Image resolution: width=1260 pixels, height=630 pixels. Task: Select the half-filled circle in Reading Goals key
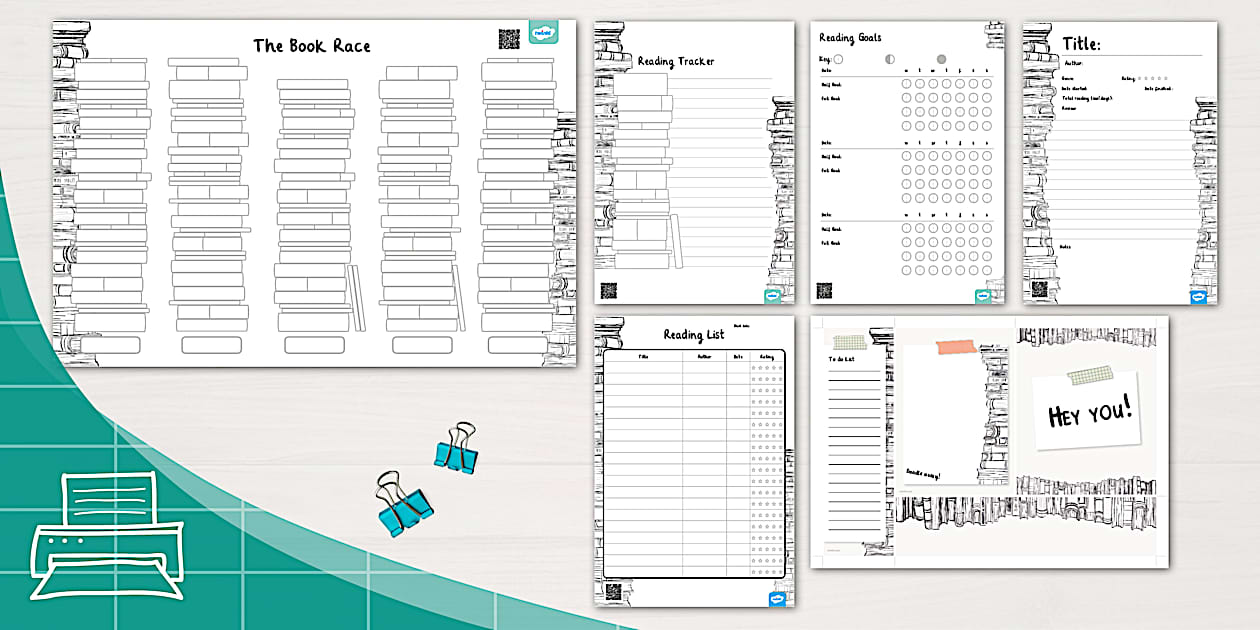point(889,59)
